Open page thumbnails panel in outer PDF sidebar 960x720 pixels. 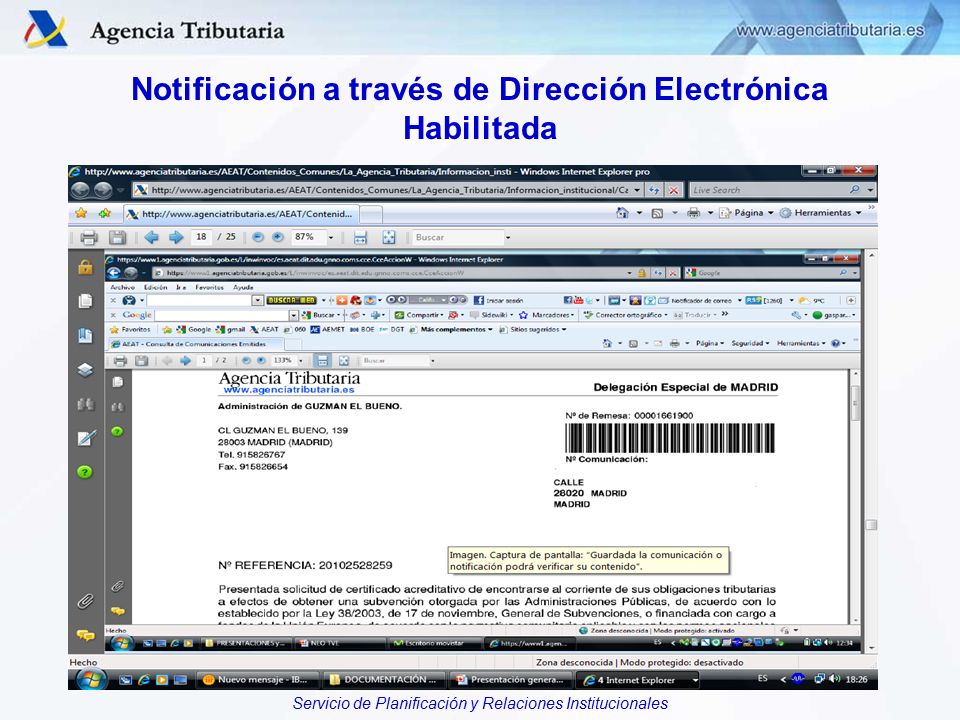(85, 301)
